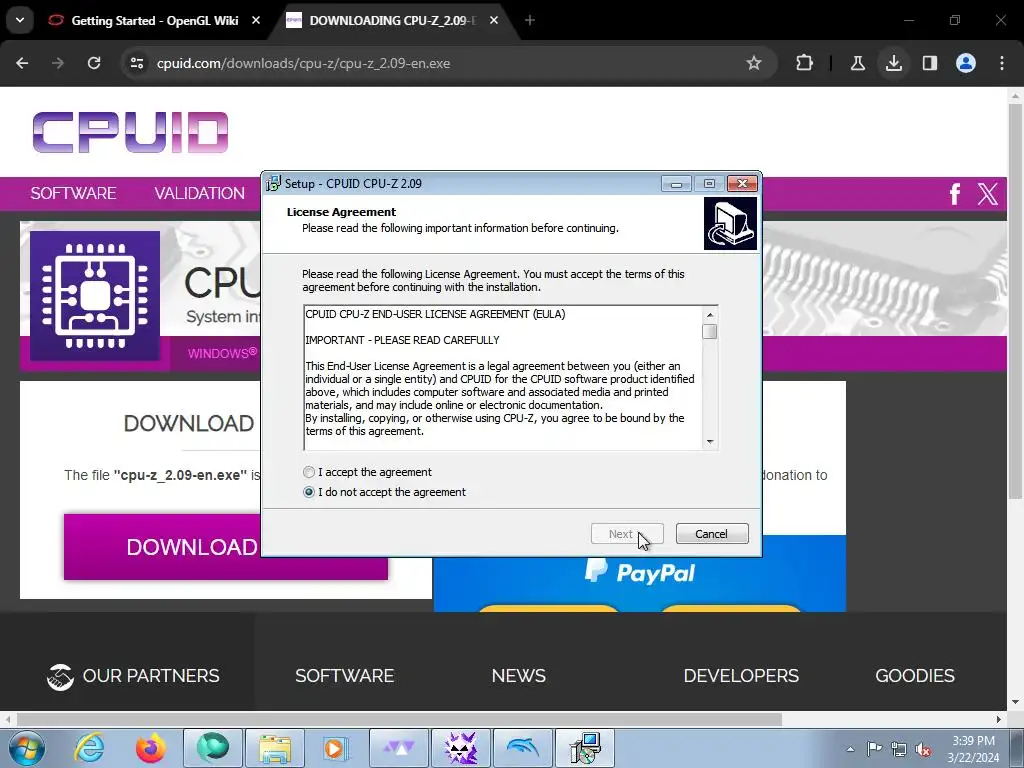Show browser downloads
Image resolution: width=1024 pixels, height=768 pixels.
(x=894, y=63)
